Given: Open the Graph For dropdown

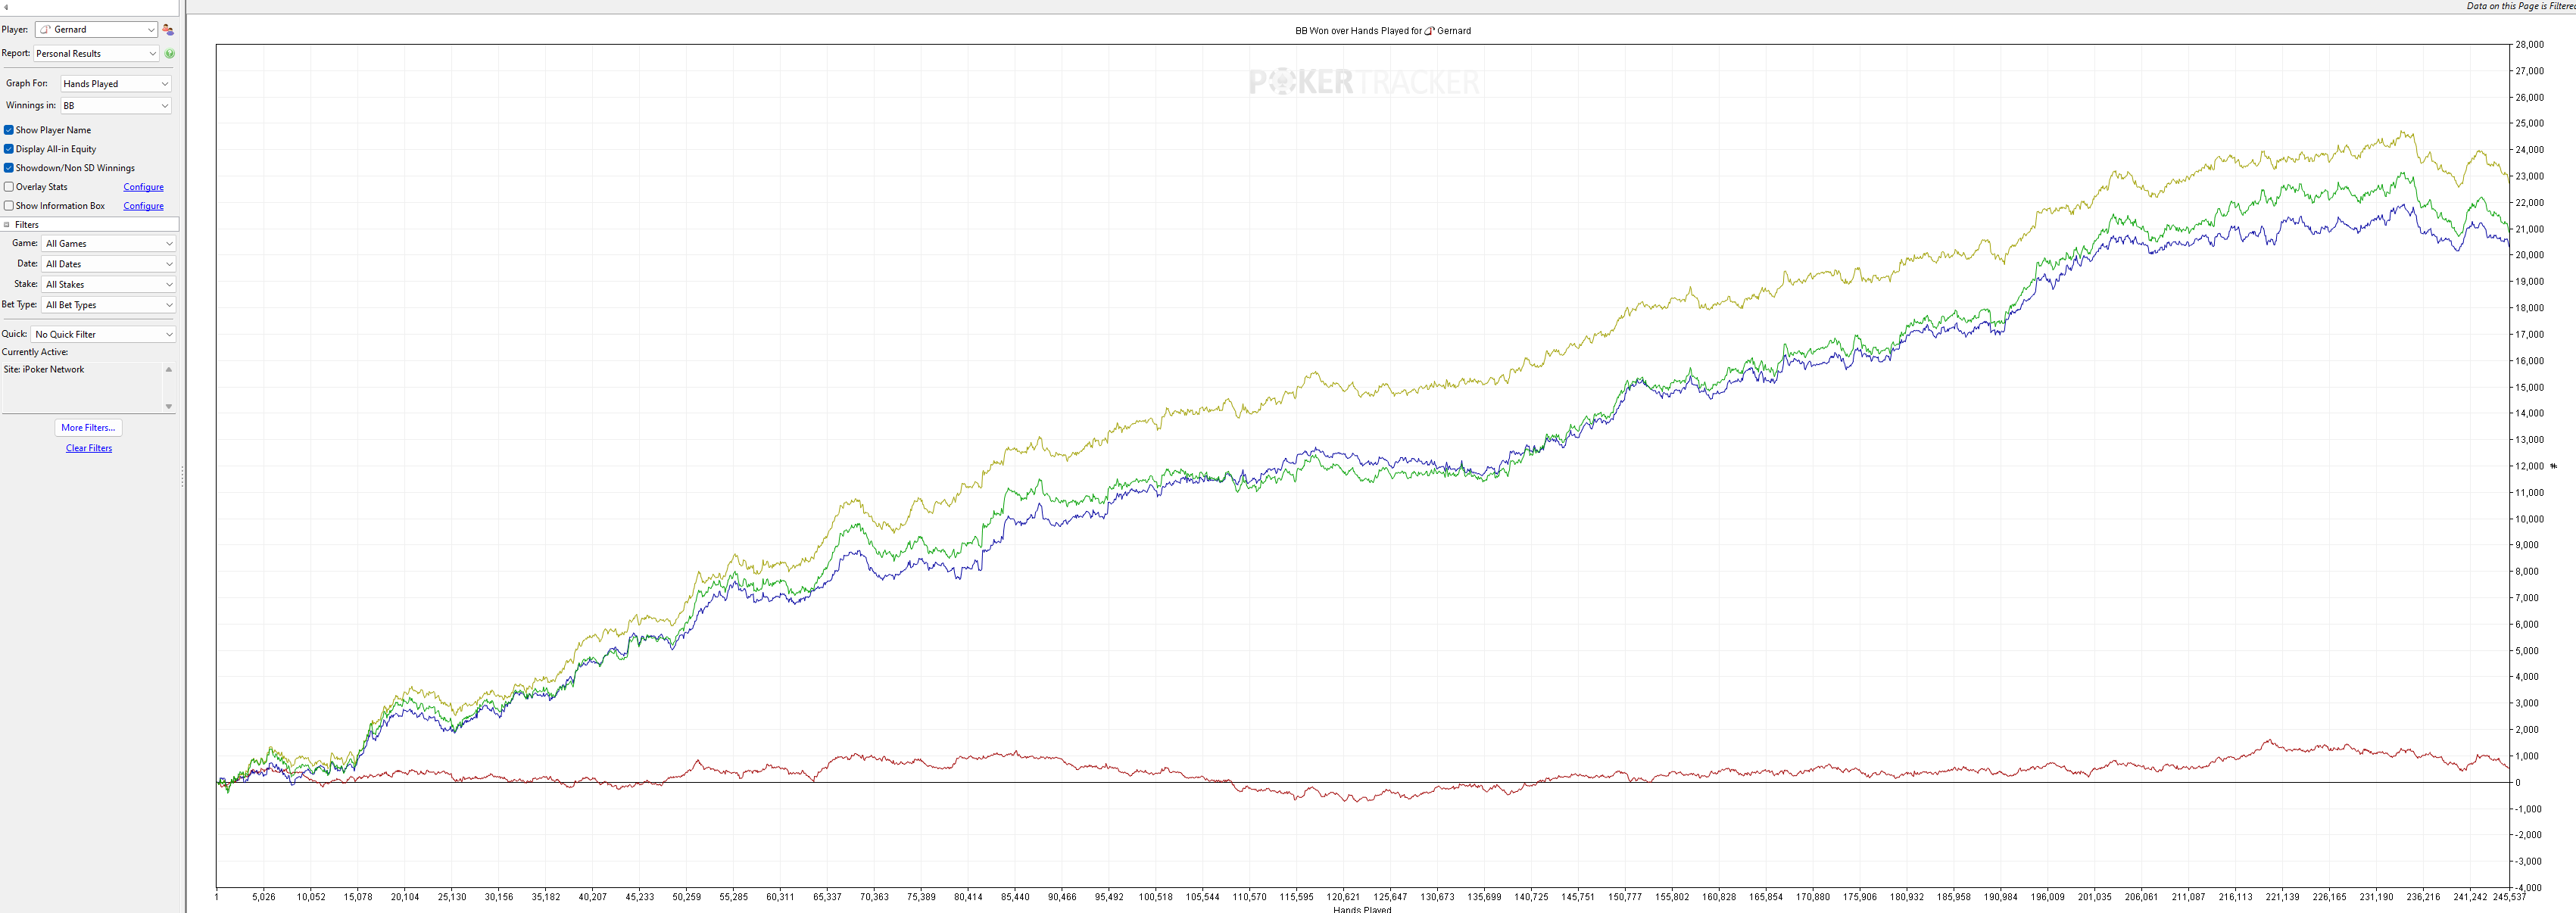Looking at the screenshot, I should click(116, 84).
